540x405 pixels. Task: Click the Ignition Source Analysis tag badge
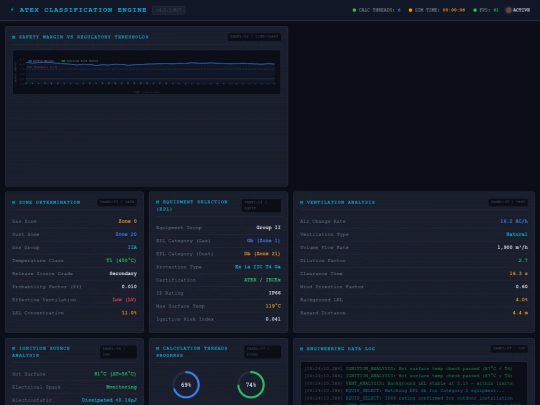(x=118, y=352)
